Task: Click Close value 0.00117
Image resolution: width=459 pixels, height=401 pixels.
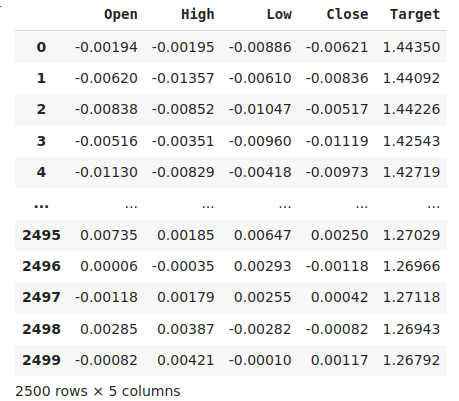Action: 340,360
